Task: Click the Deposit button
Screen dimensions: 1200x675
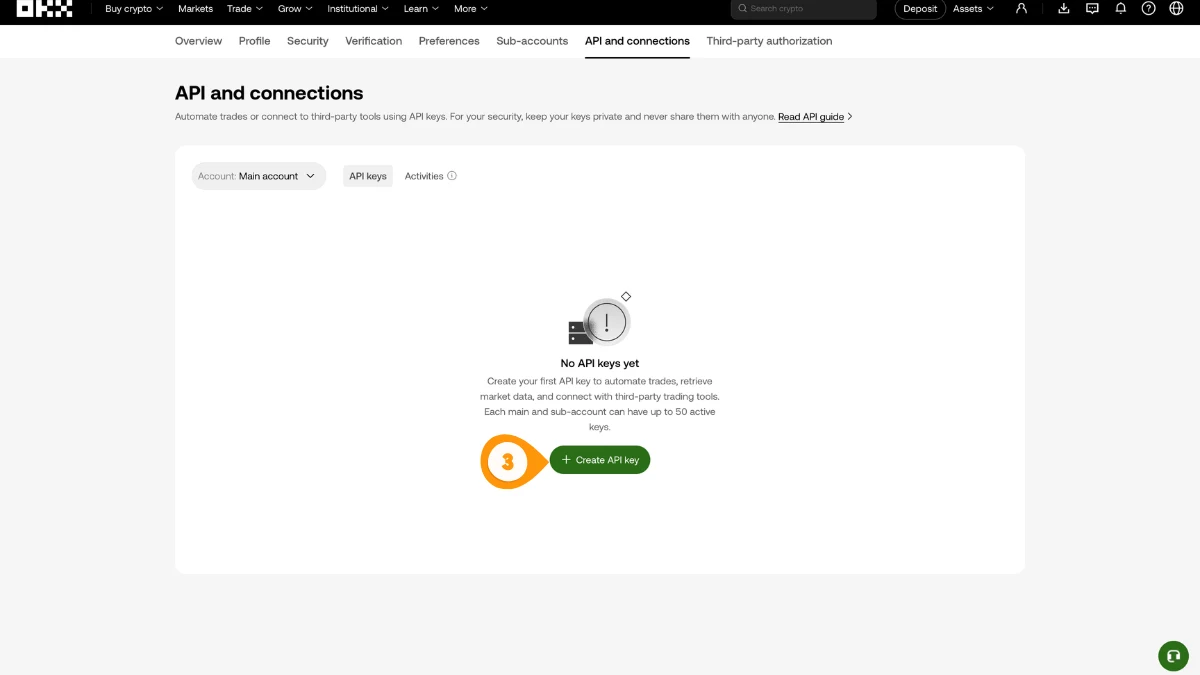Action: (x=920, y=9)
